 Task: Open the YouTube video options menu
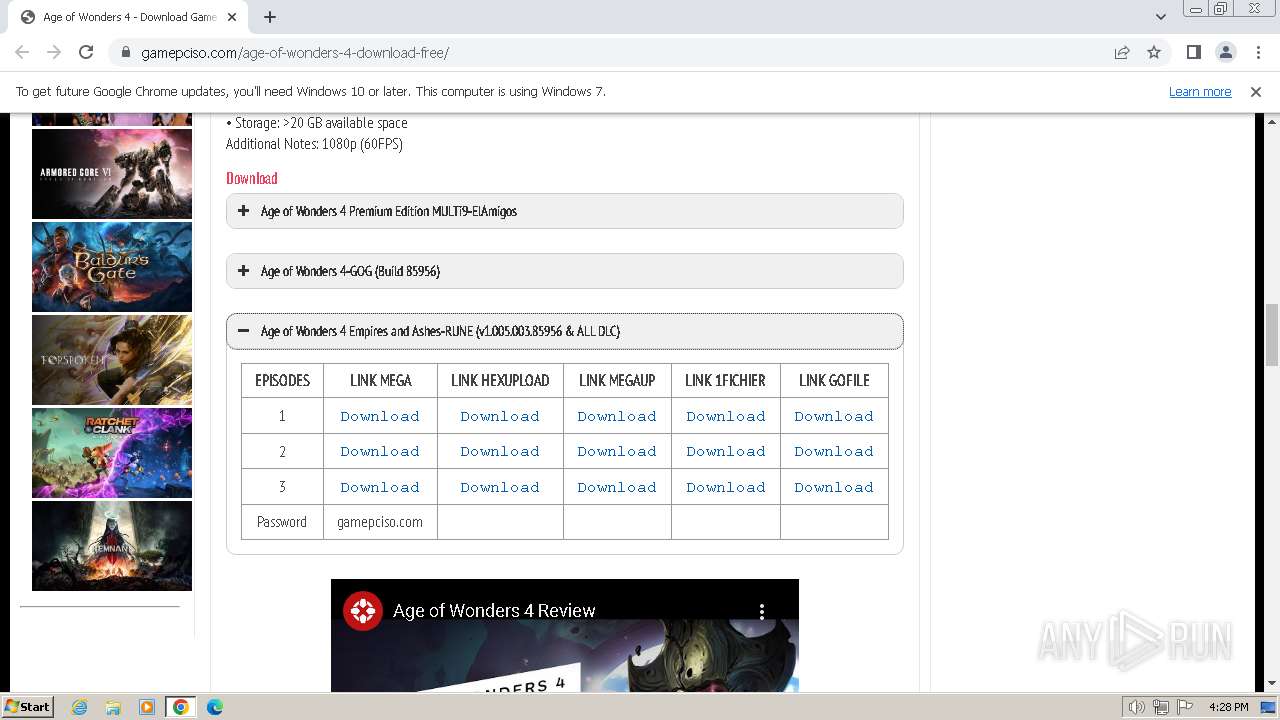(x=762, y=611)
